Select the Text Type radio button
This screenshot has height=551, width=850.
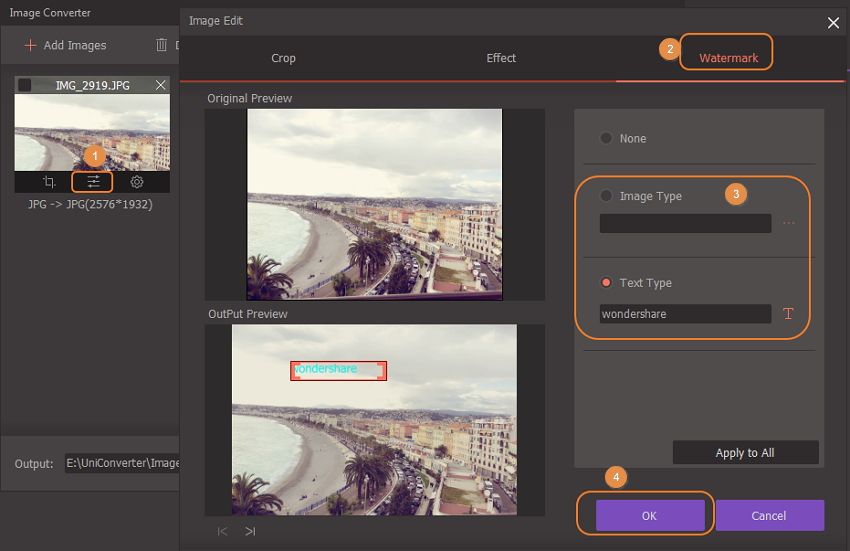(x=606, y=283)
